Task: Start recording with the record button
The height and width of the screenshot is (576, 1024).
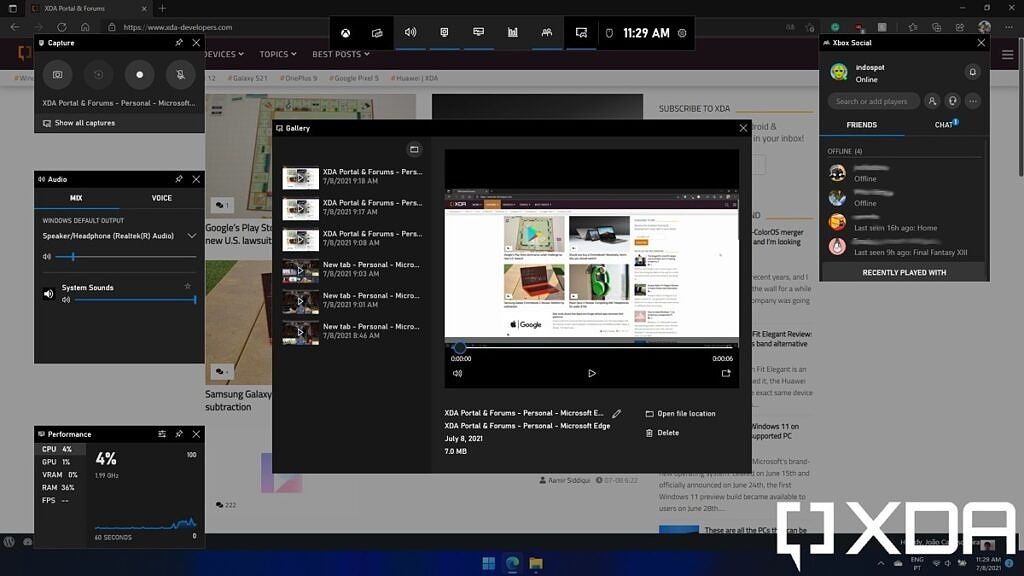Action: [x=139, y=74]
